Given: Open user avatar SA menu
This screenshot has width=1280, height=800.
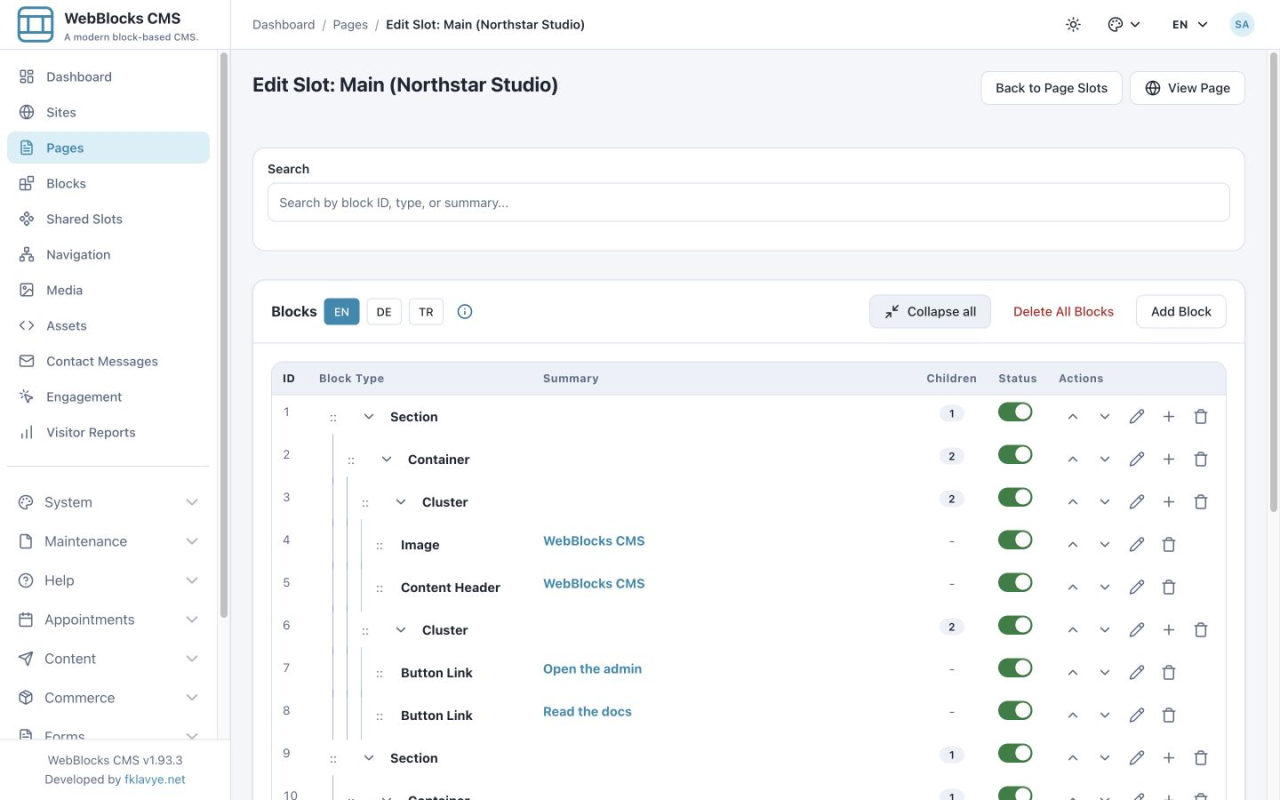Looking at the screenshot, I should click(1242, 25).
